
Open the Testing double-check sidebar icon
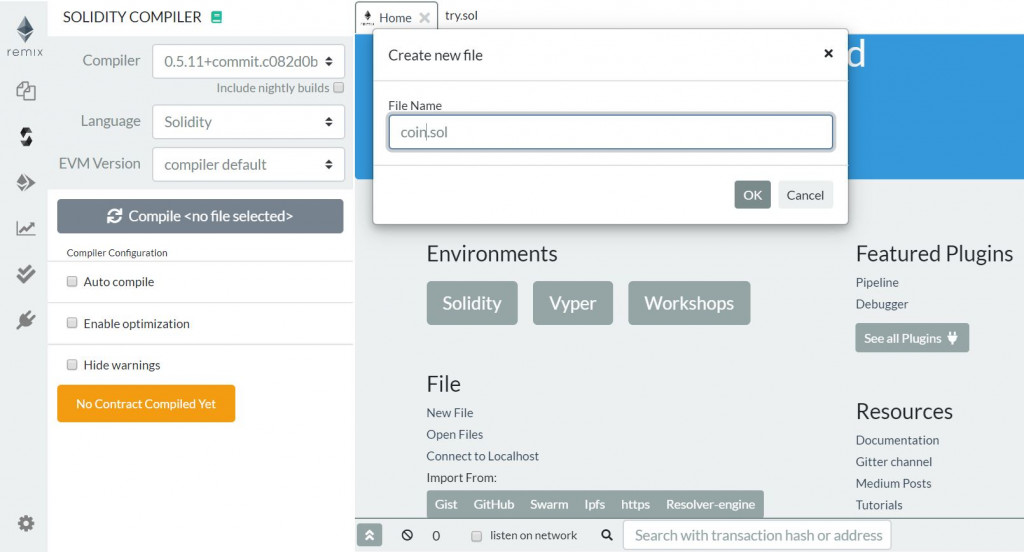[x=25, y=274]
